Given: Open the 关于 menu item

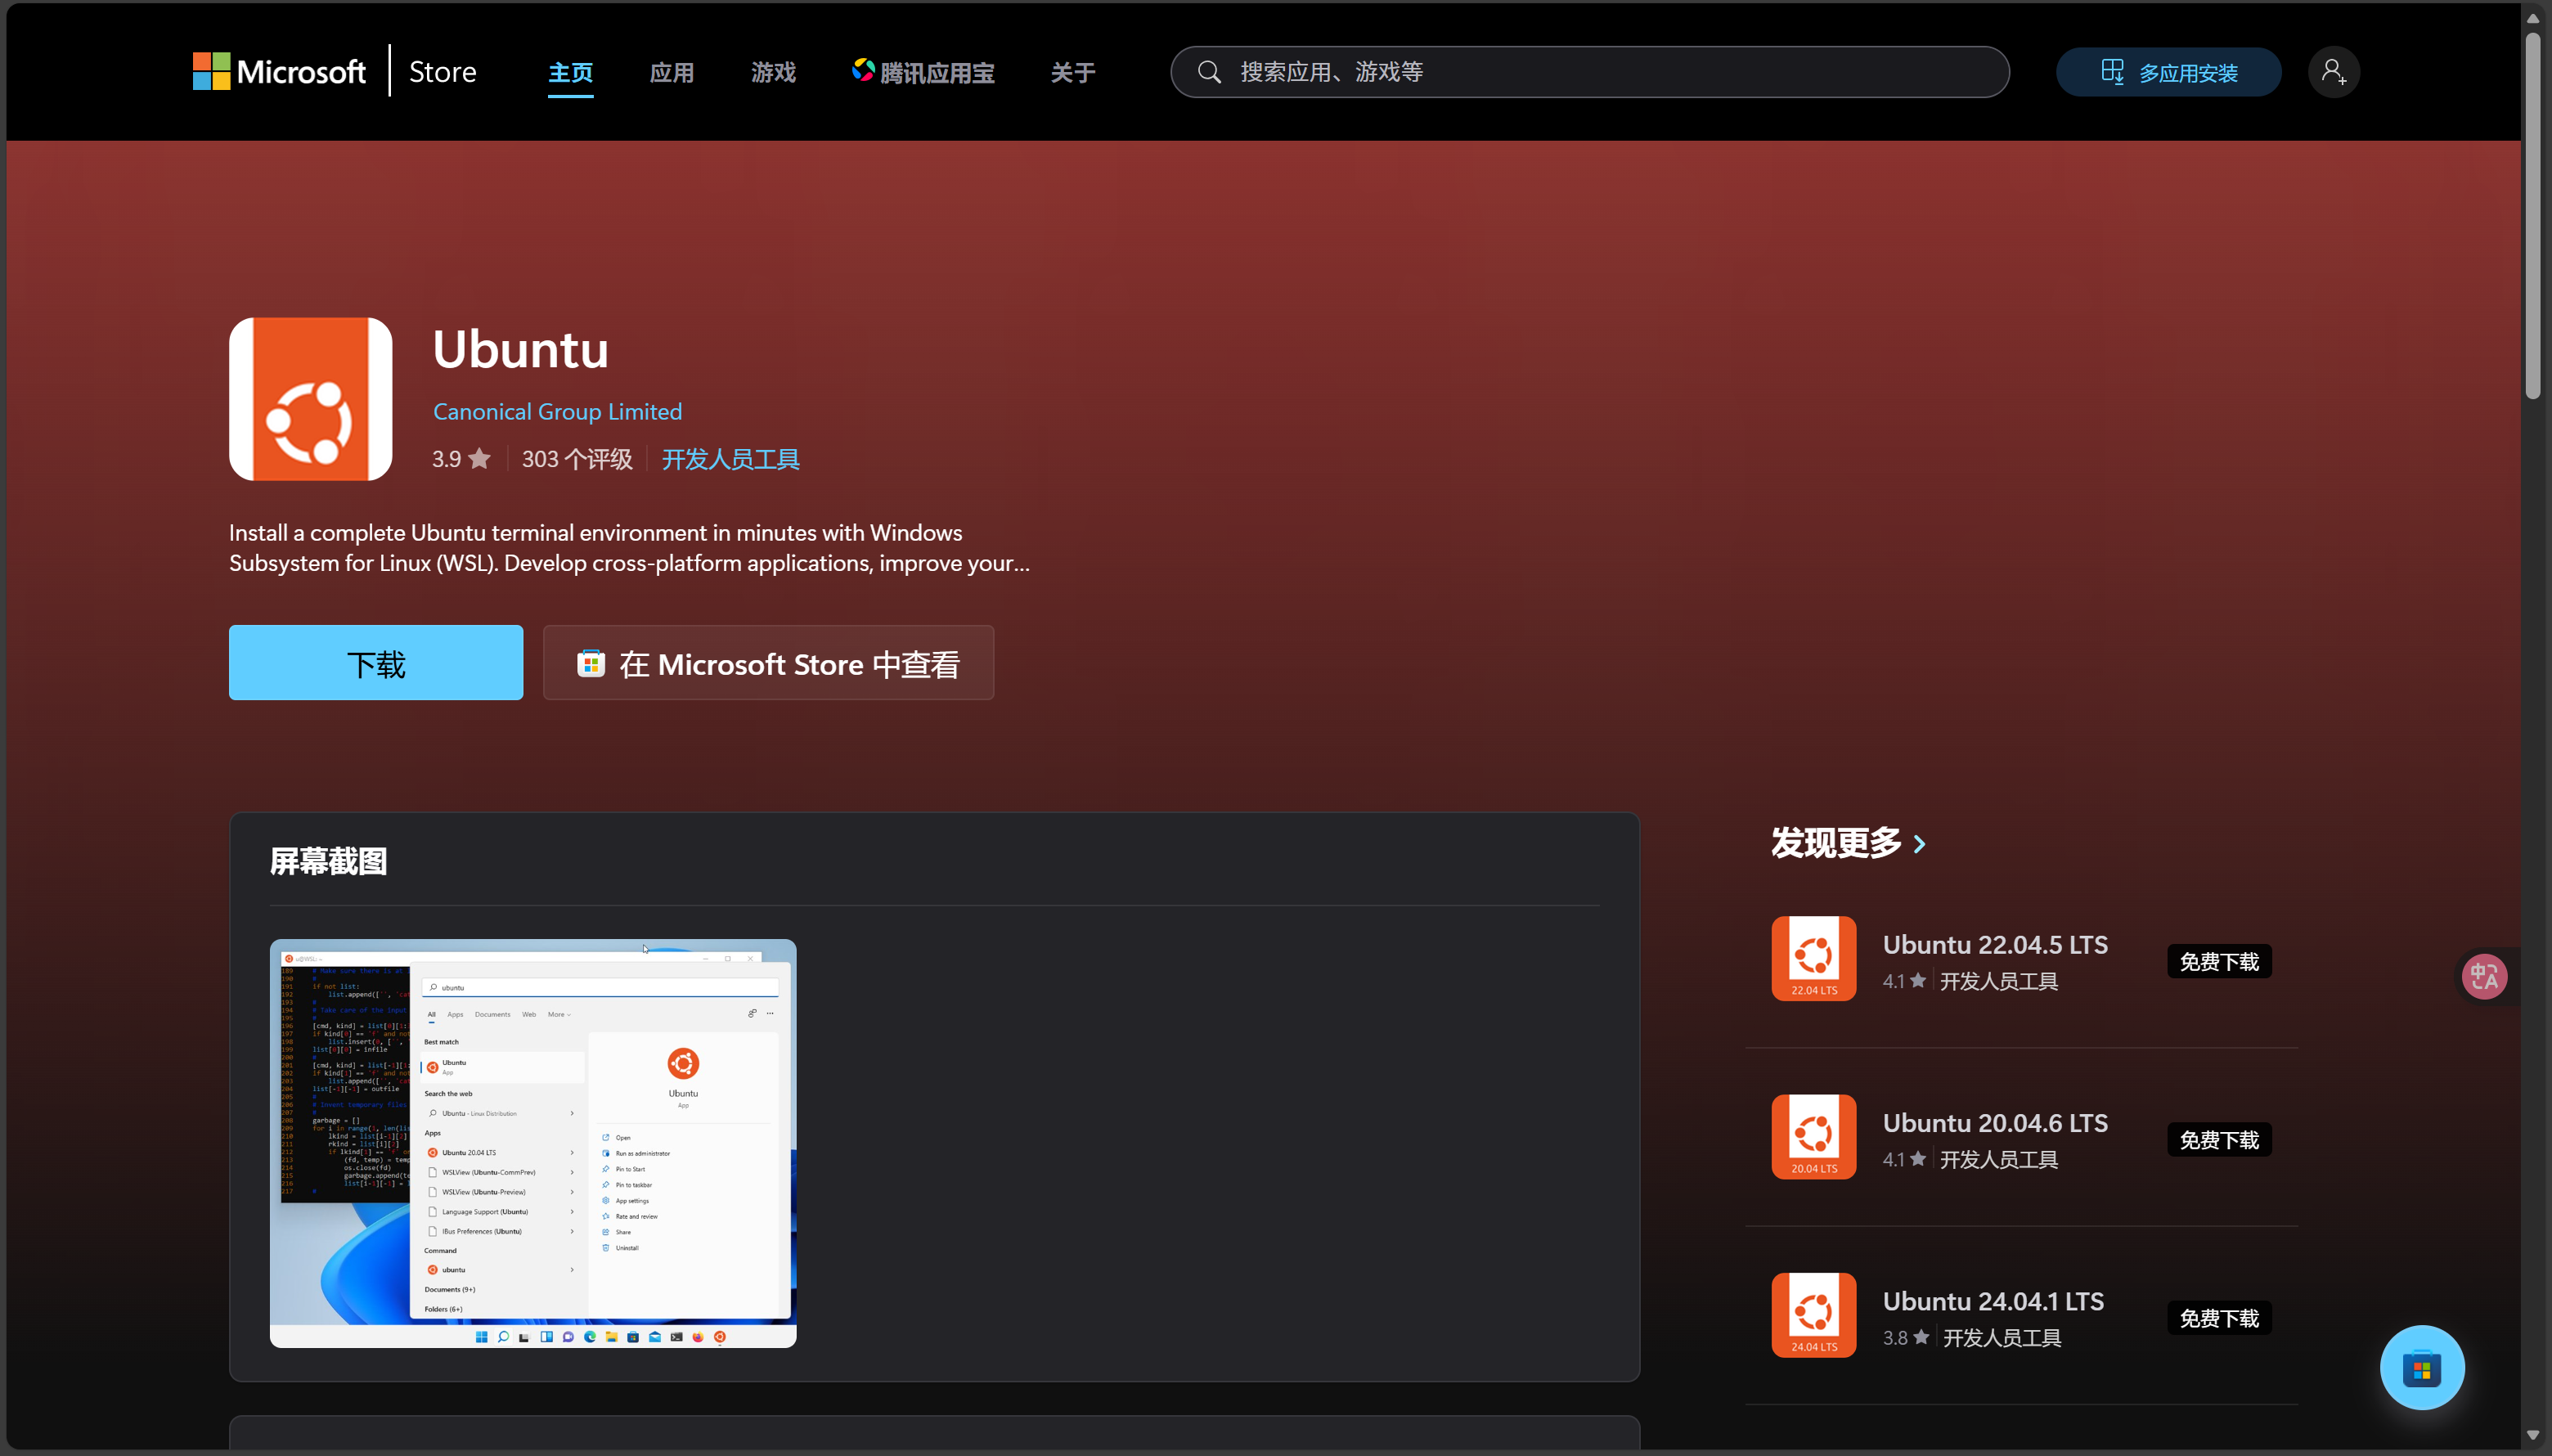Looking at the screenshot, I should point(1072,73).
